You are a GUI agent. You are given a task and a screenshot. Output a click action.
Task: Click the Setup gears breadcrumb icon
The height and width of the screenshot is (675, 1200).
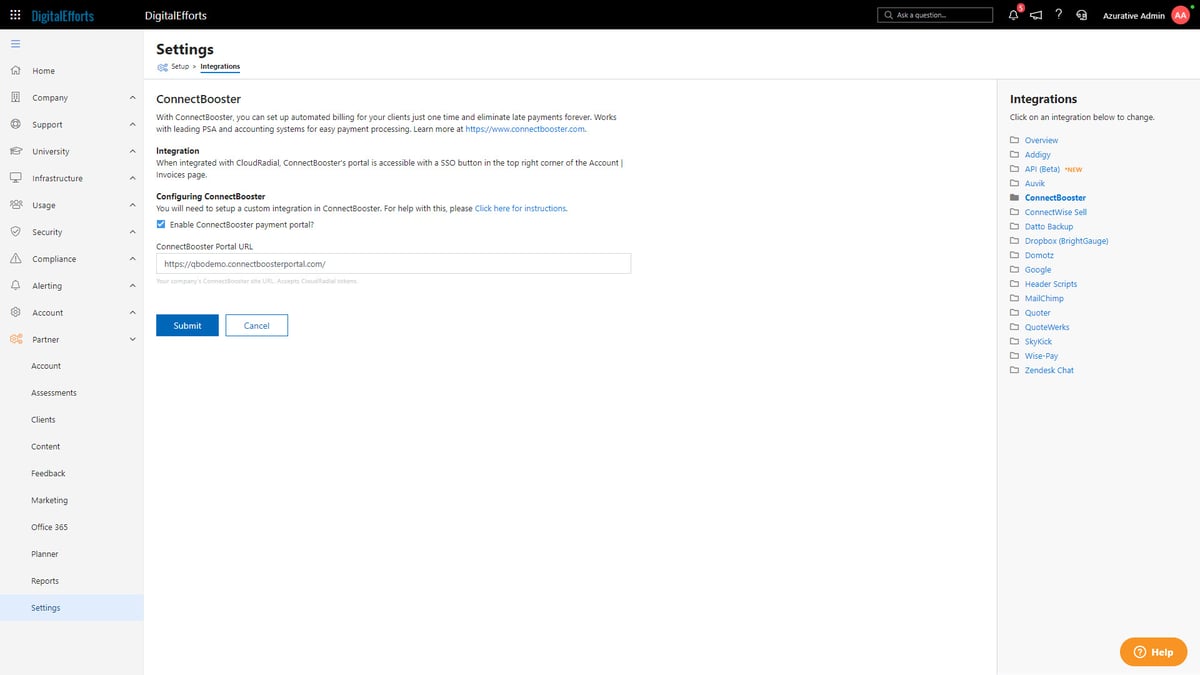pyautogui.click(x=162, y=67)
